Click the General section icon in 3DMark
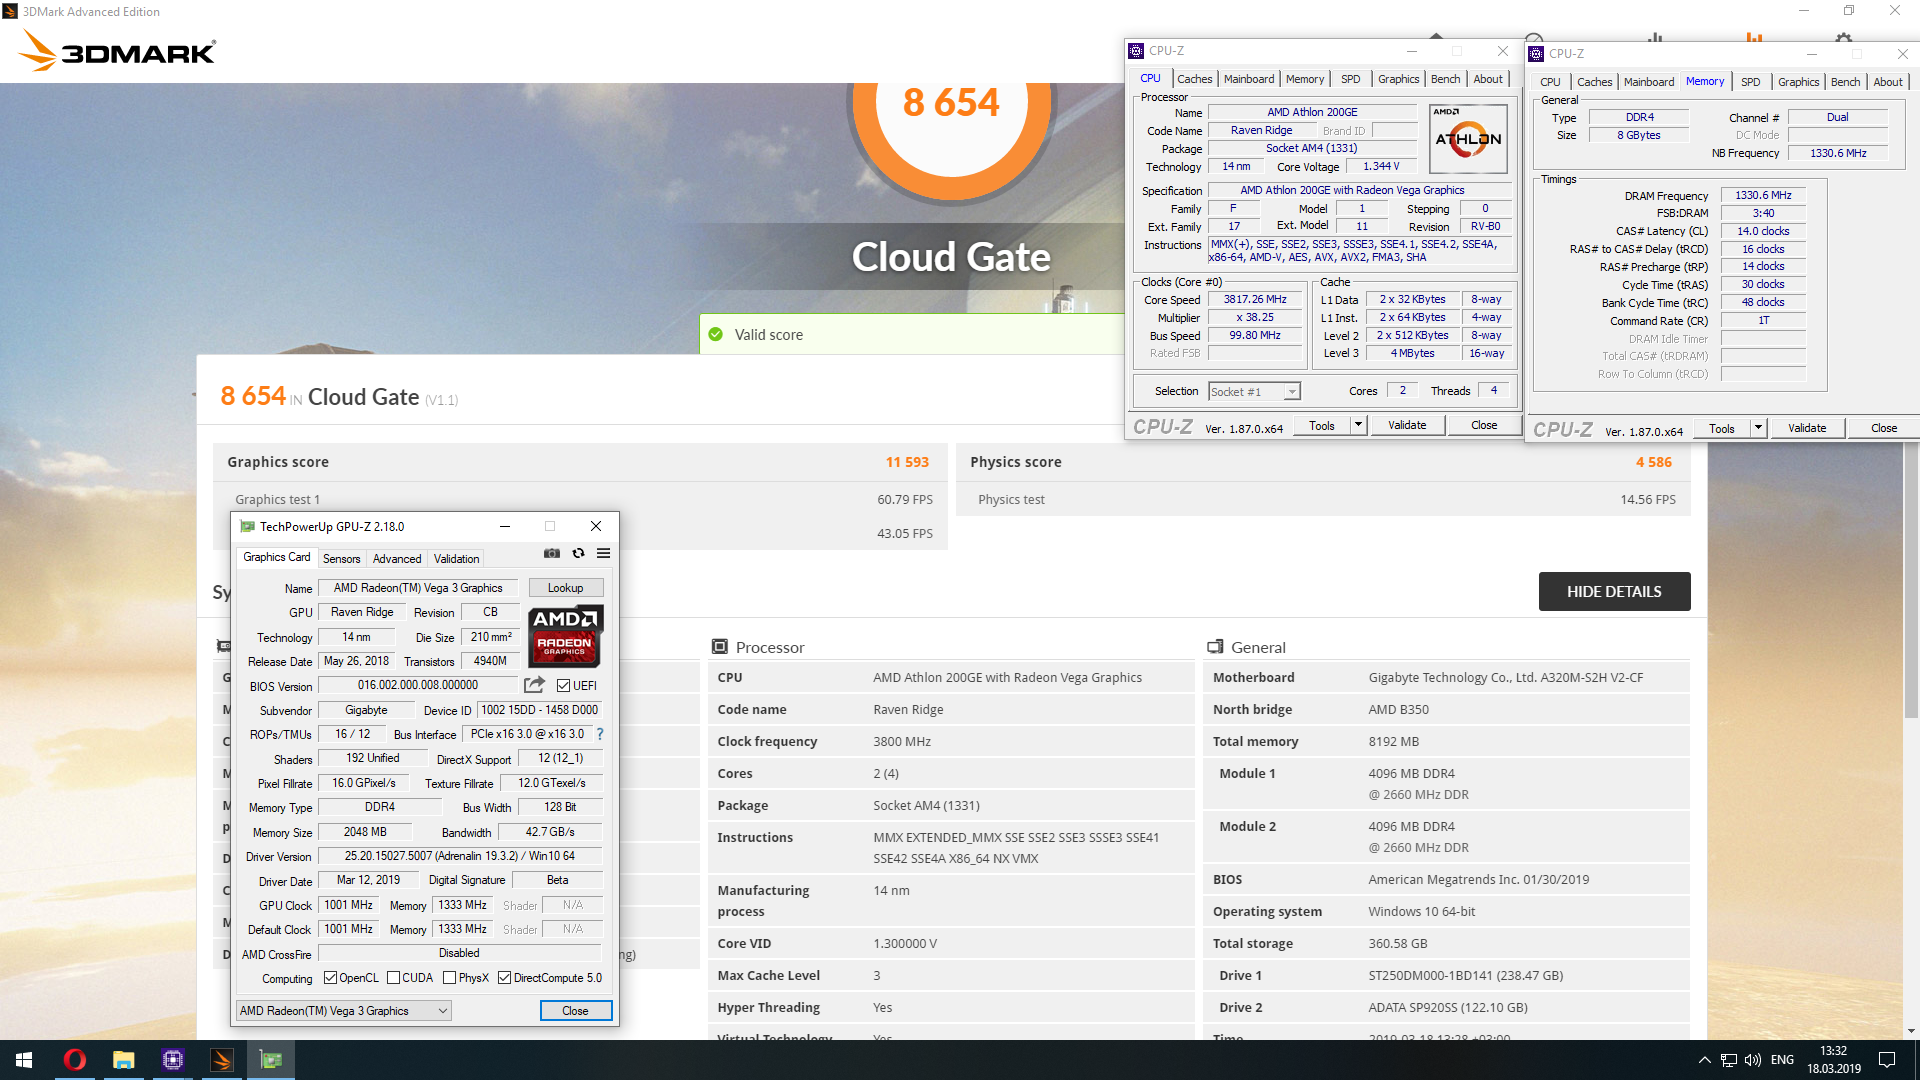Screen dimensions: 1920x1080 point(1215,647)
